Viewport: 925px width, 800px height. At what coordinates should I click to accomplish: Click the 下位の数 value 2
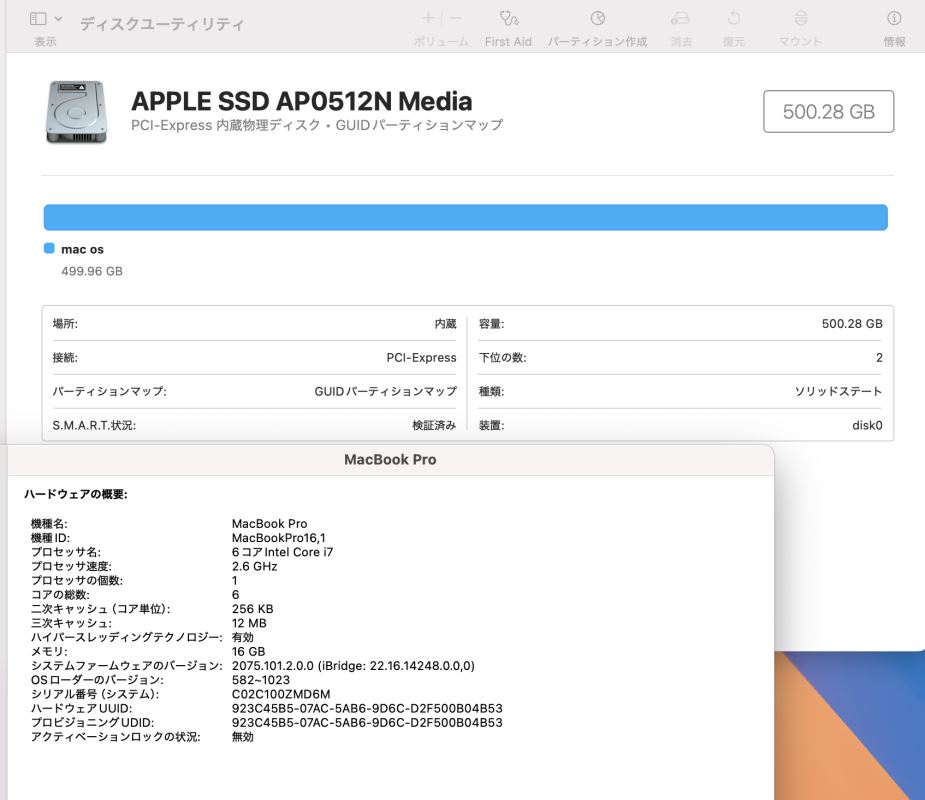click(x=879, y=358)
